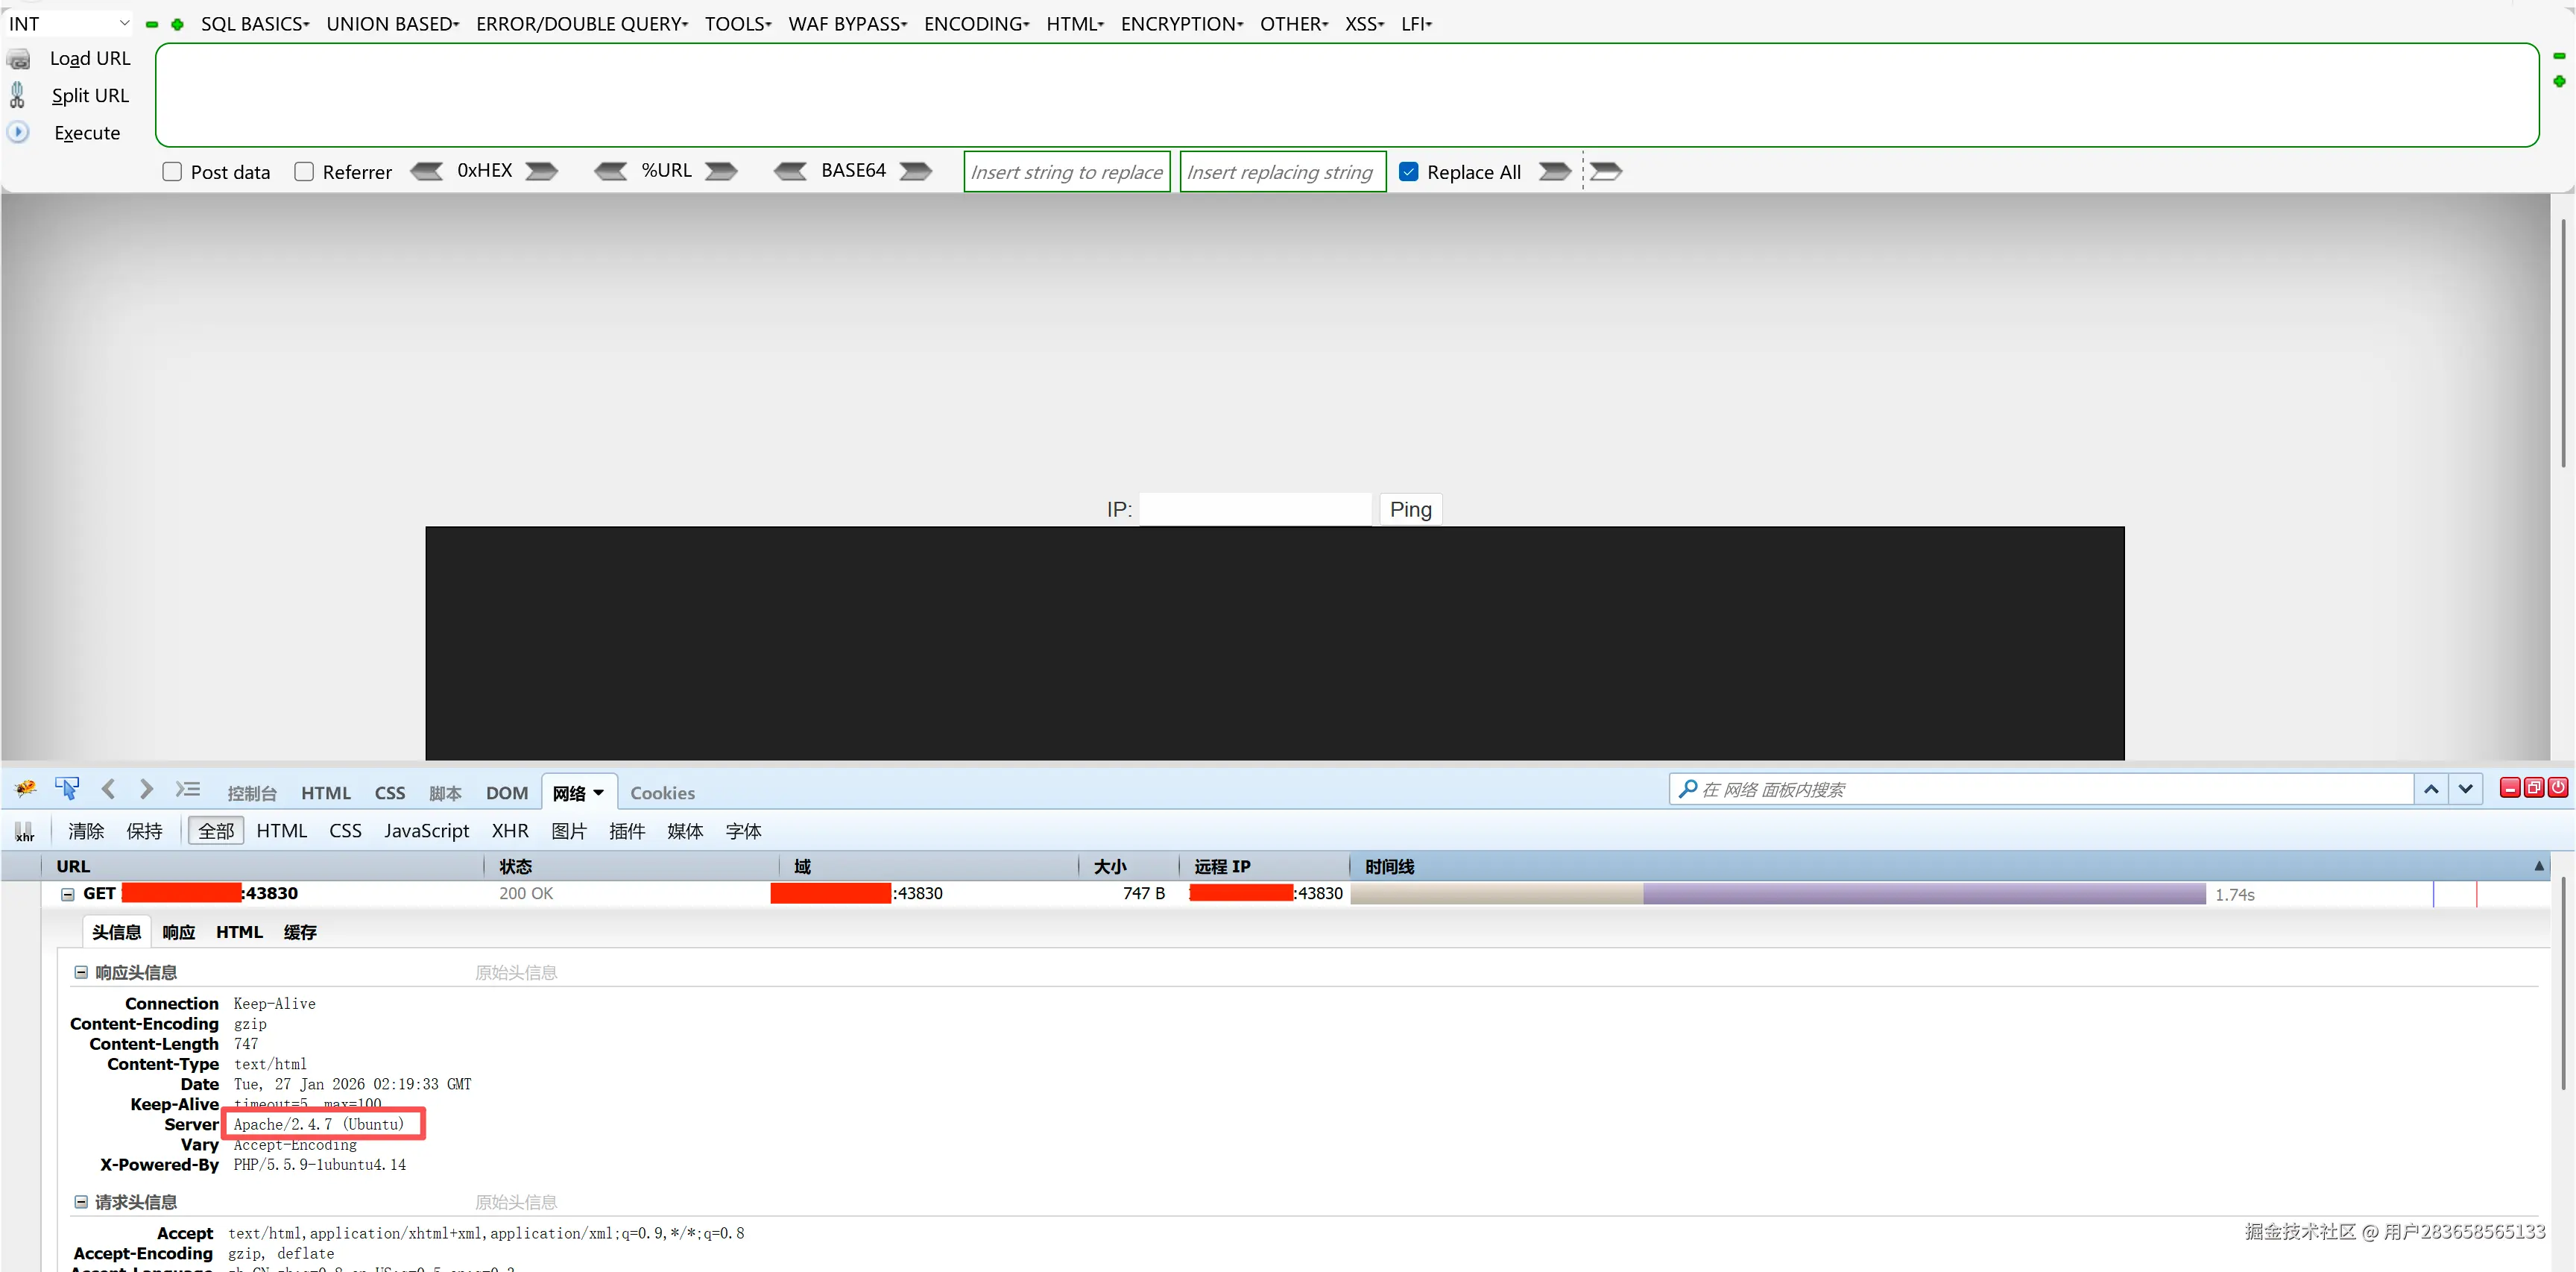Switch to the 控制台 tab

(x=252, y=793)
